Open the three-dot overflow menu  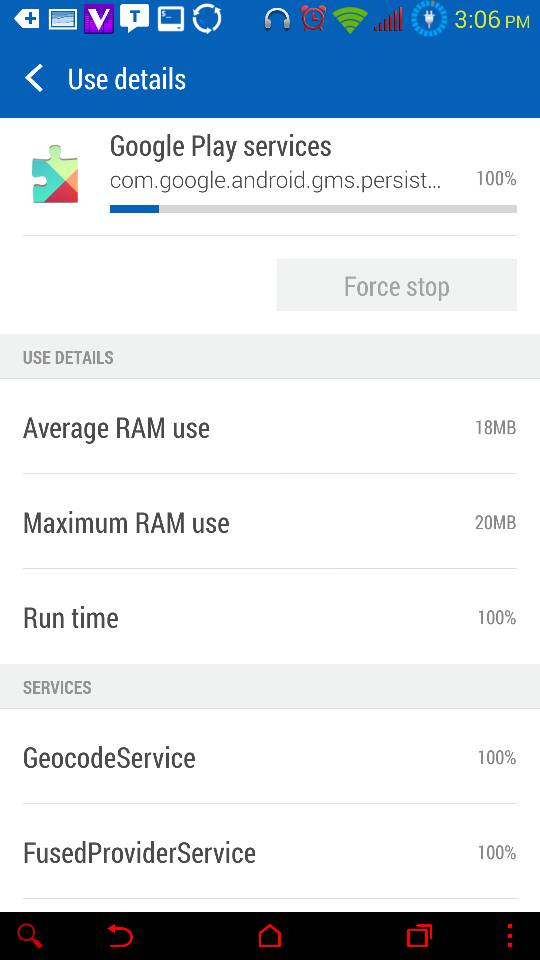click(x=510, y=936)
